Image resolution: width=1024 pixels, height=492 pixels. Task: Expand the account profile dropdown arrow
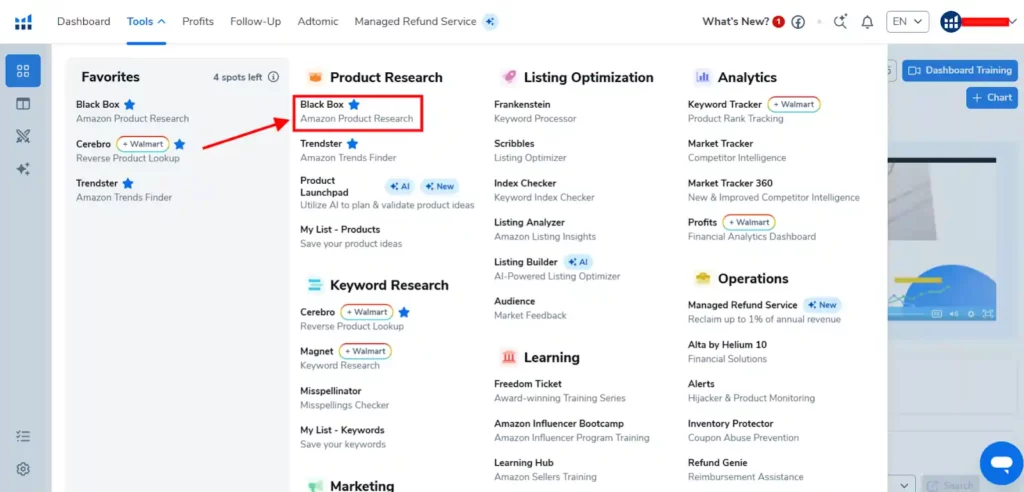tap(1013, 22)
